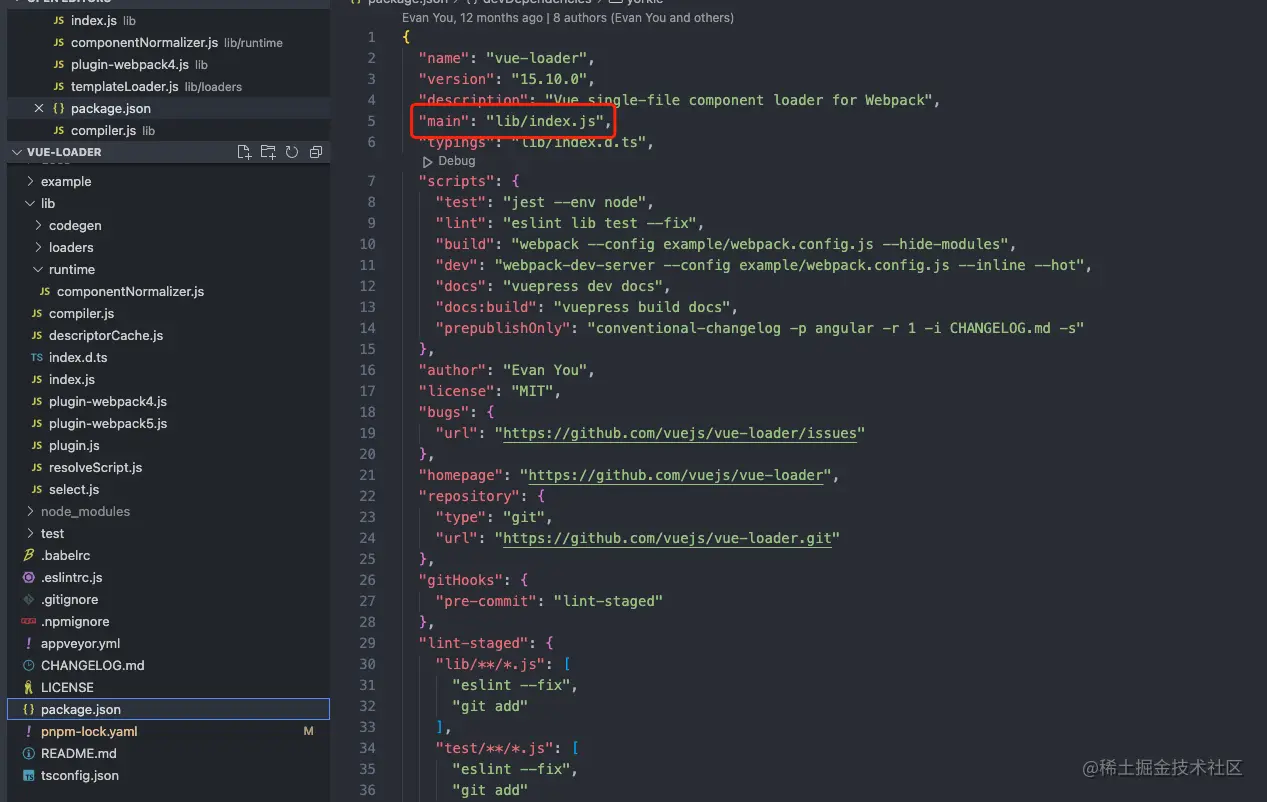1267x802 pixels.
Task: Switch to plugin-webpack4.js in Open Editors list
Action: coord(168,64)
